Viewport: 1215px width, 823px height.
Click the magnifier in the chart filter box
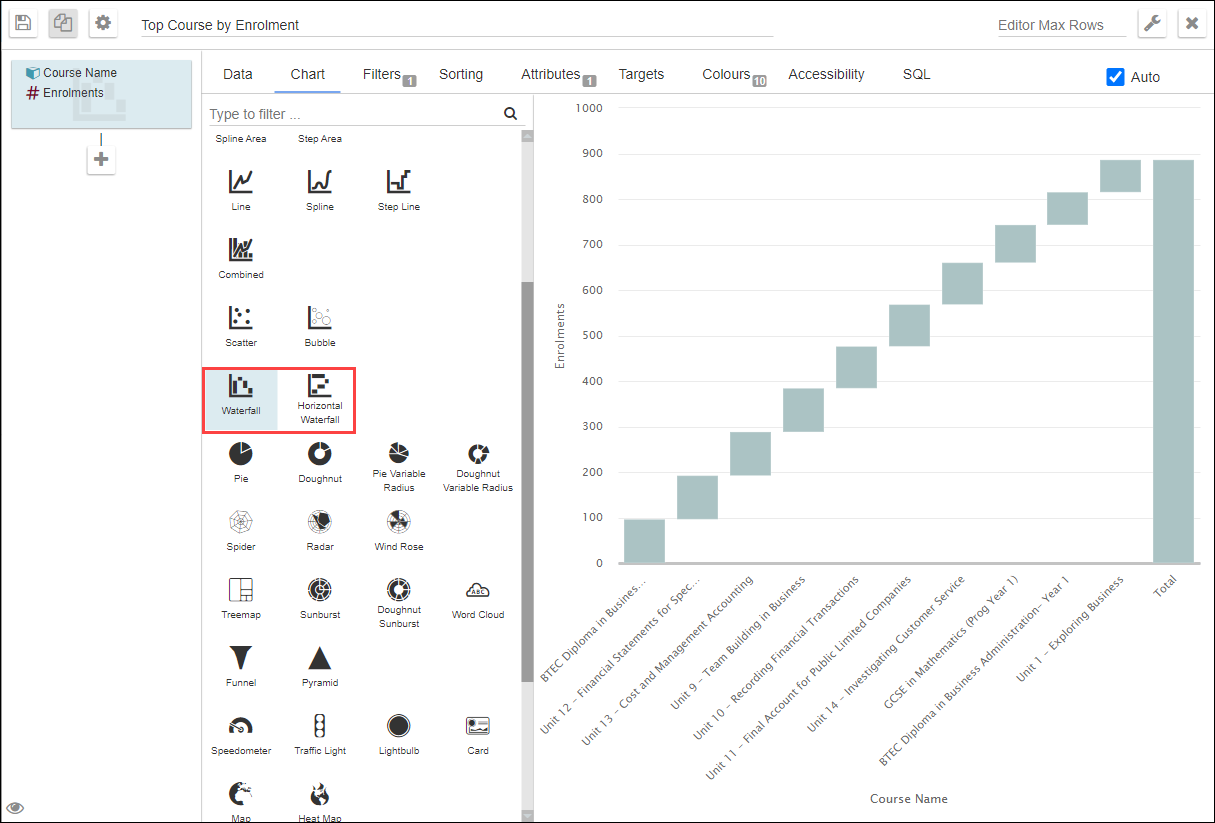pyautogui.click(x=510, y=113)
